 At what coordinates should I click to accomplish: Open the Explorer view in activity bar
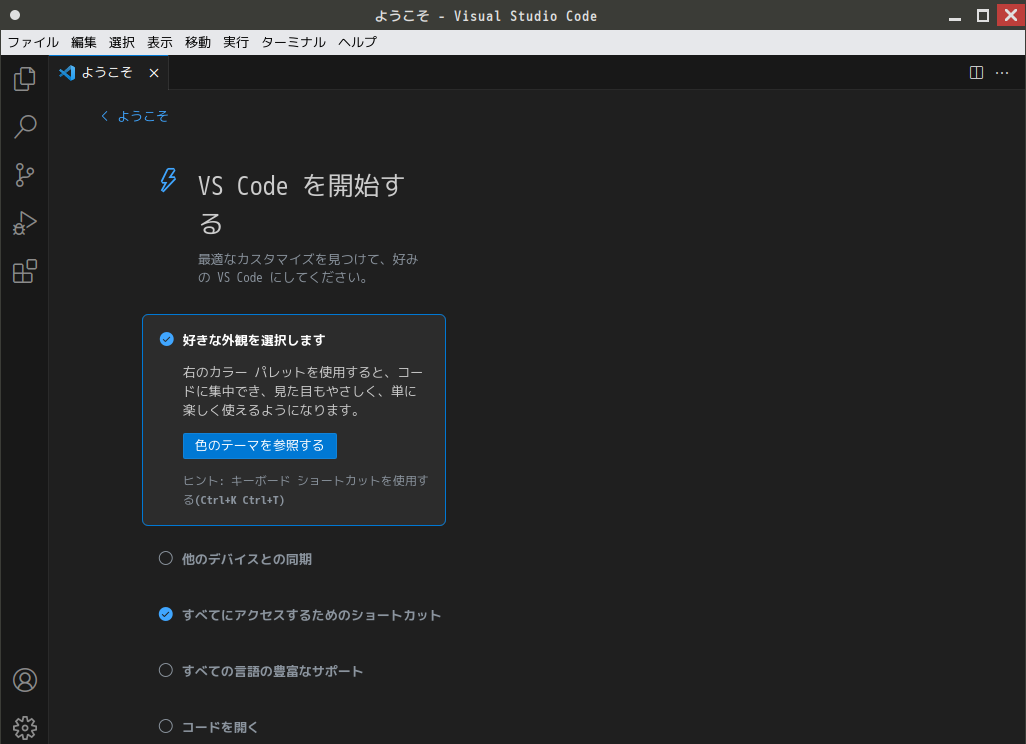[24, 79]
